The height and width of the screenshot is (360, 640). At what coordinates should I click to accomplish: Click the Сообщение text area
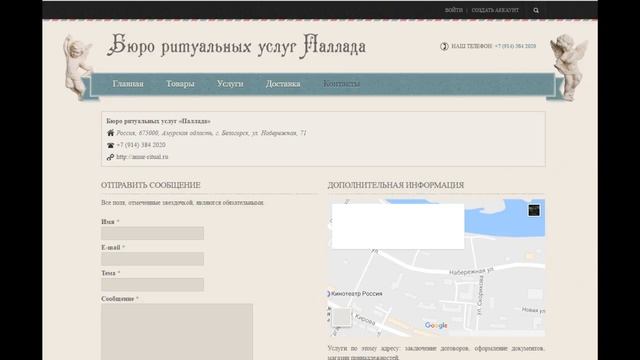tap(177, 331)
